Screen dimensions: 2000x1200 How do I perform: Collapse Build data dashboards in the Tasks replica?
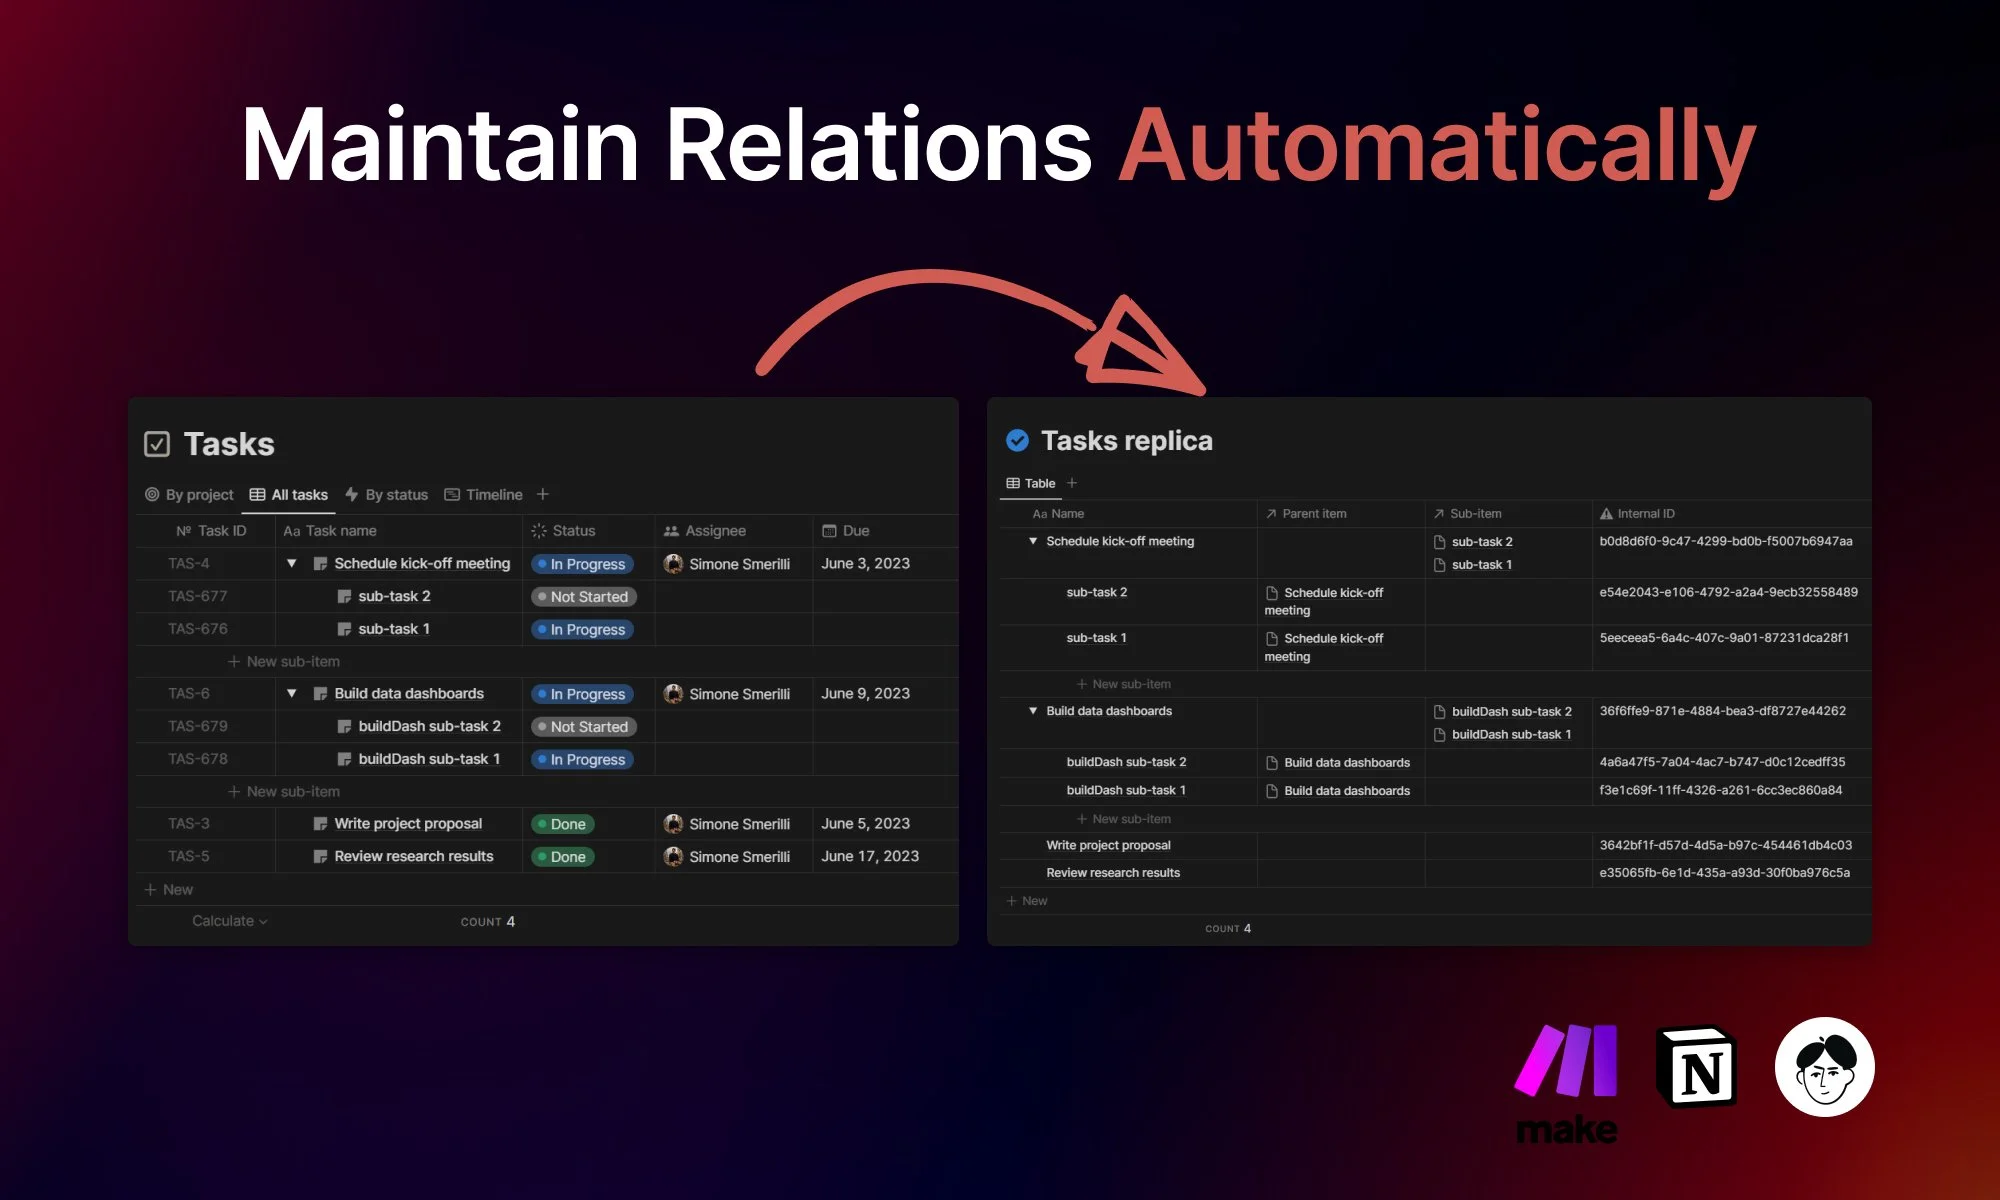click(x=1033, y=711)
